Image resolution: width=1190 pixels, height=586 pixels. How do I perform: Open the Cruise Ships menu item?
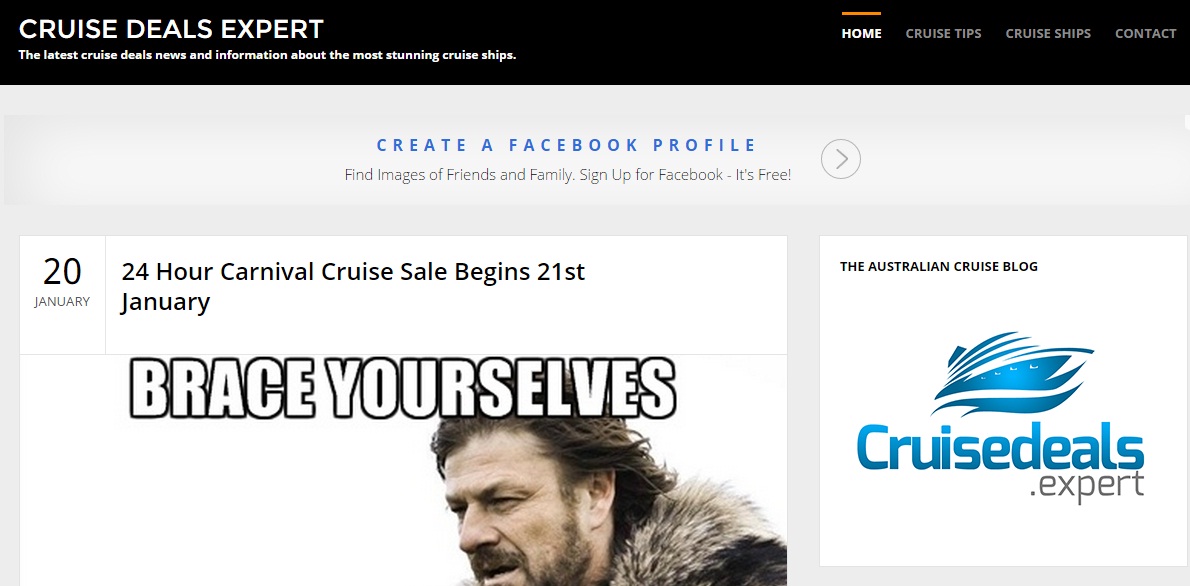(x=1048, y=33)
